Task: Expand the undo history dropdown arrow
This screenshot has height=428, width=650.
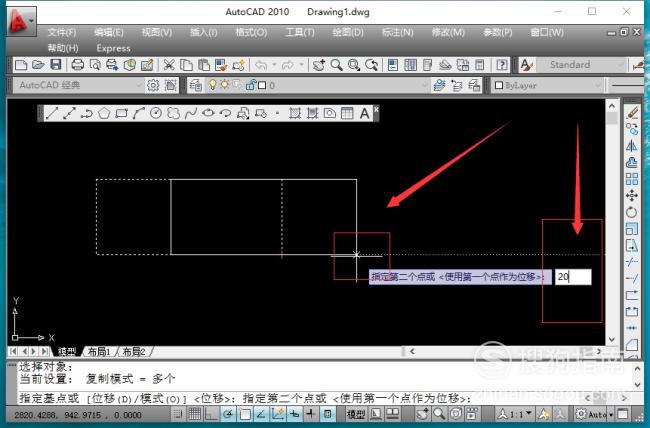Action: tap(274, 65)
